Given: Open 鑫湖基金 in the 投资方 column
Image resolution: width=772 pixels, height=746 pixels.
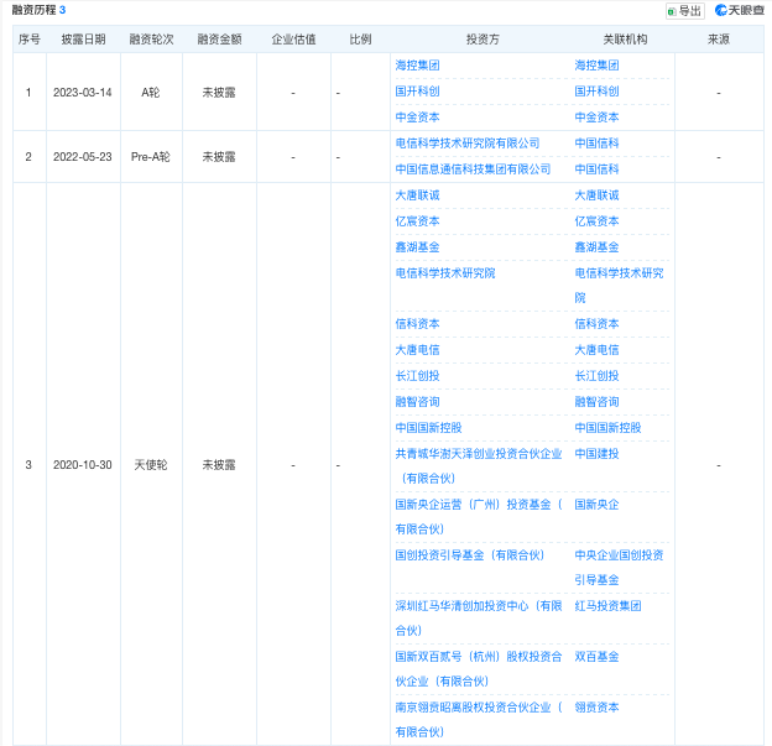Looking at the screenshot, I should pyautogui.click(x=417, y=247).
